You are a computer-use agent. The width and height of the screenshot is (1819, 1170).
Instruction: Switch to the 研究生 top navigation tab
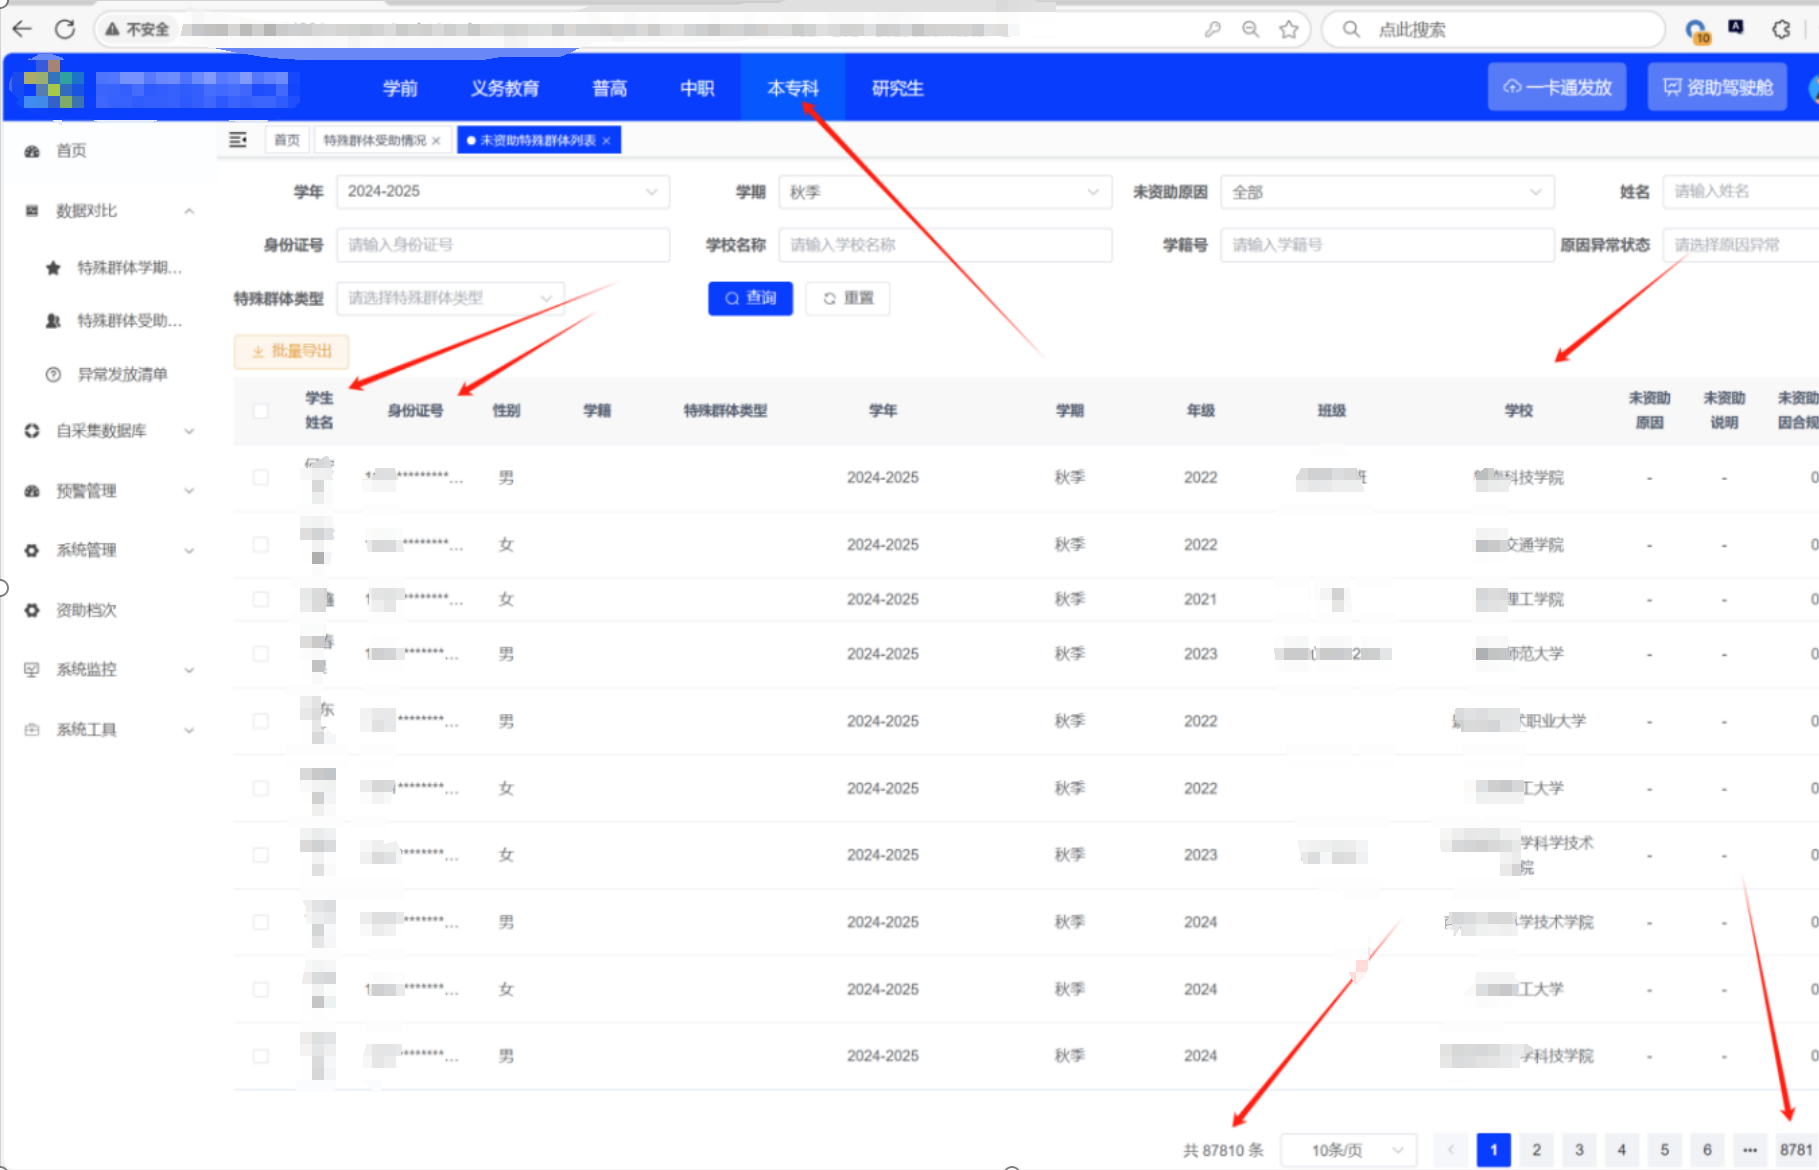(x=898, y=88)
